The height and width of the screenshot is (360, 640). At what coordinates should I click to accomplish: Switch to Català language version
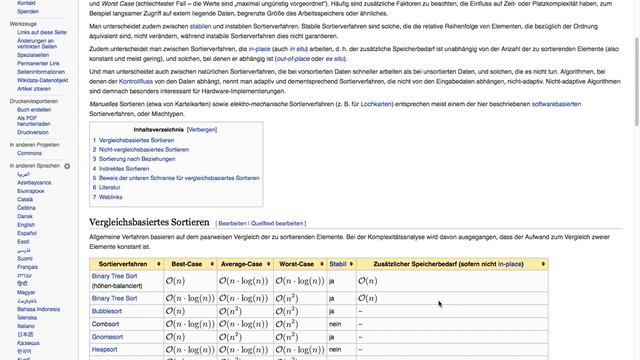25,200
